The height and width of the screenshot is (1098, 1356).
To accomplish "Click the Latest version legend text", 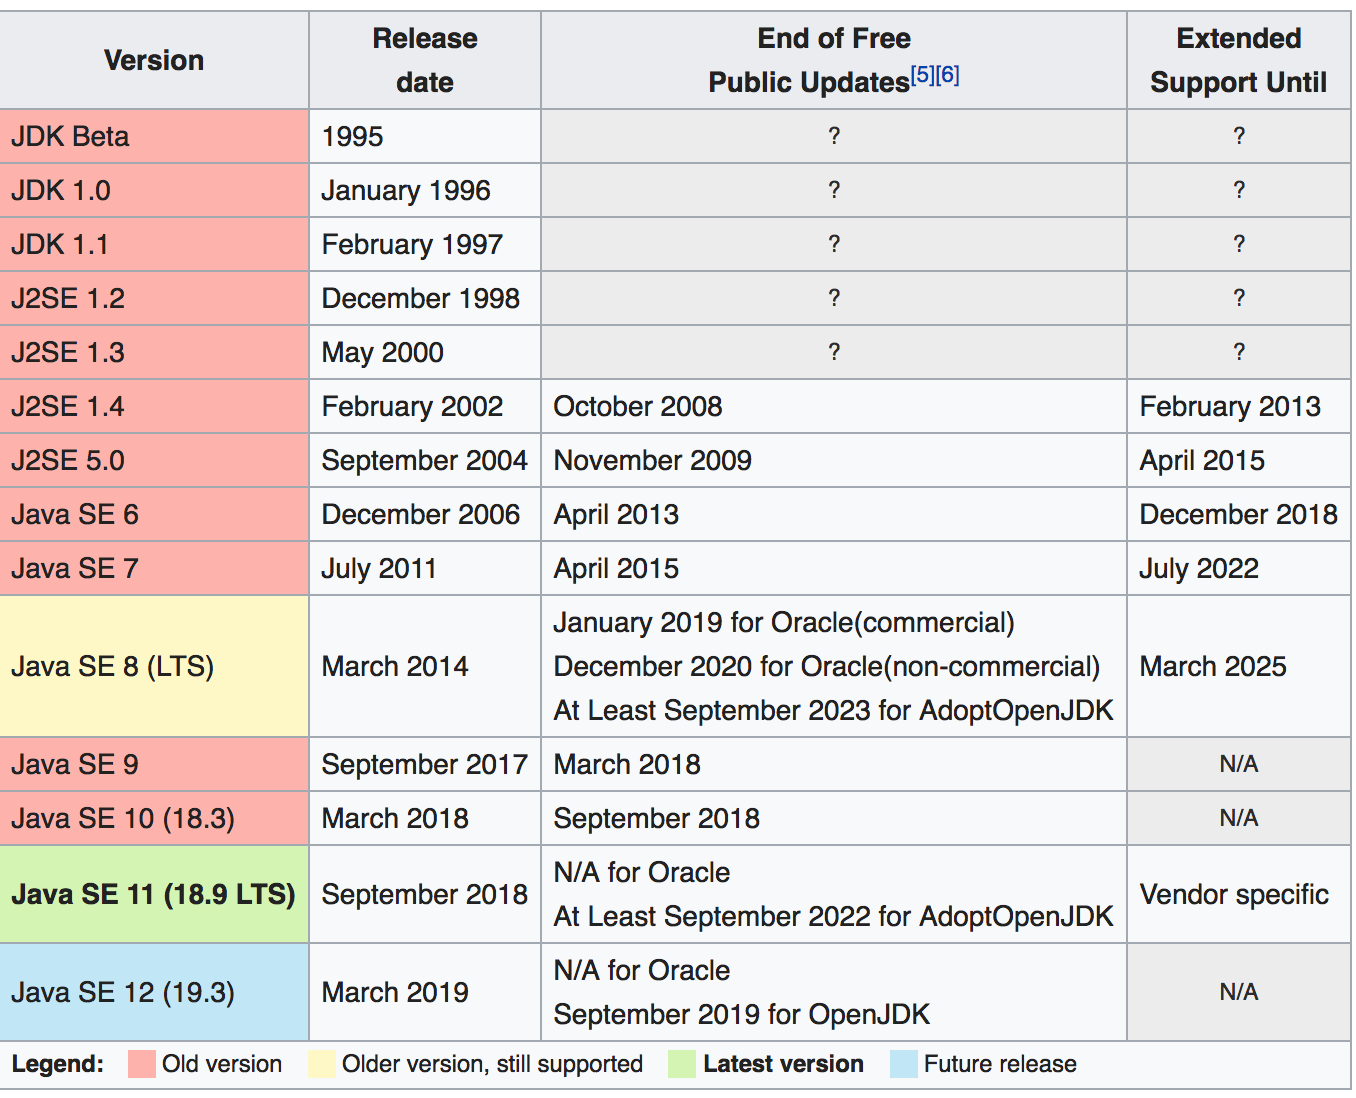I will 783,1064.
